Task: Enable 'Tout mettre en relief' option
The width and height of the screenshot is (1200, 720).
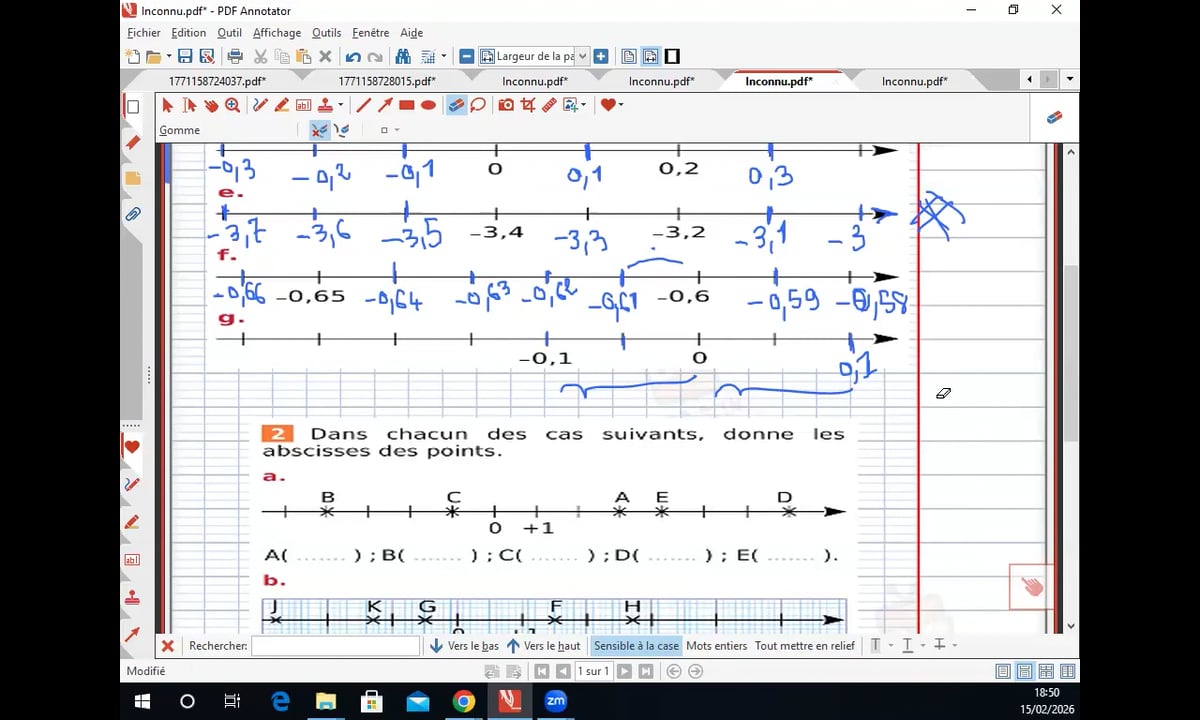Action: [804, 646]
